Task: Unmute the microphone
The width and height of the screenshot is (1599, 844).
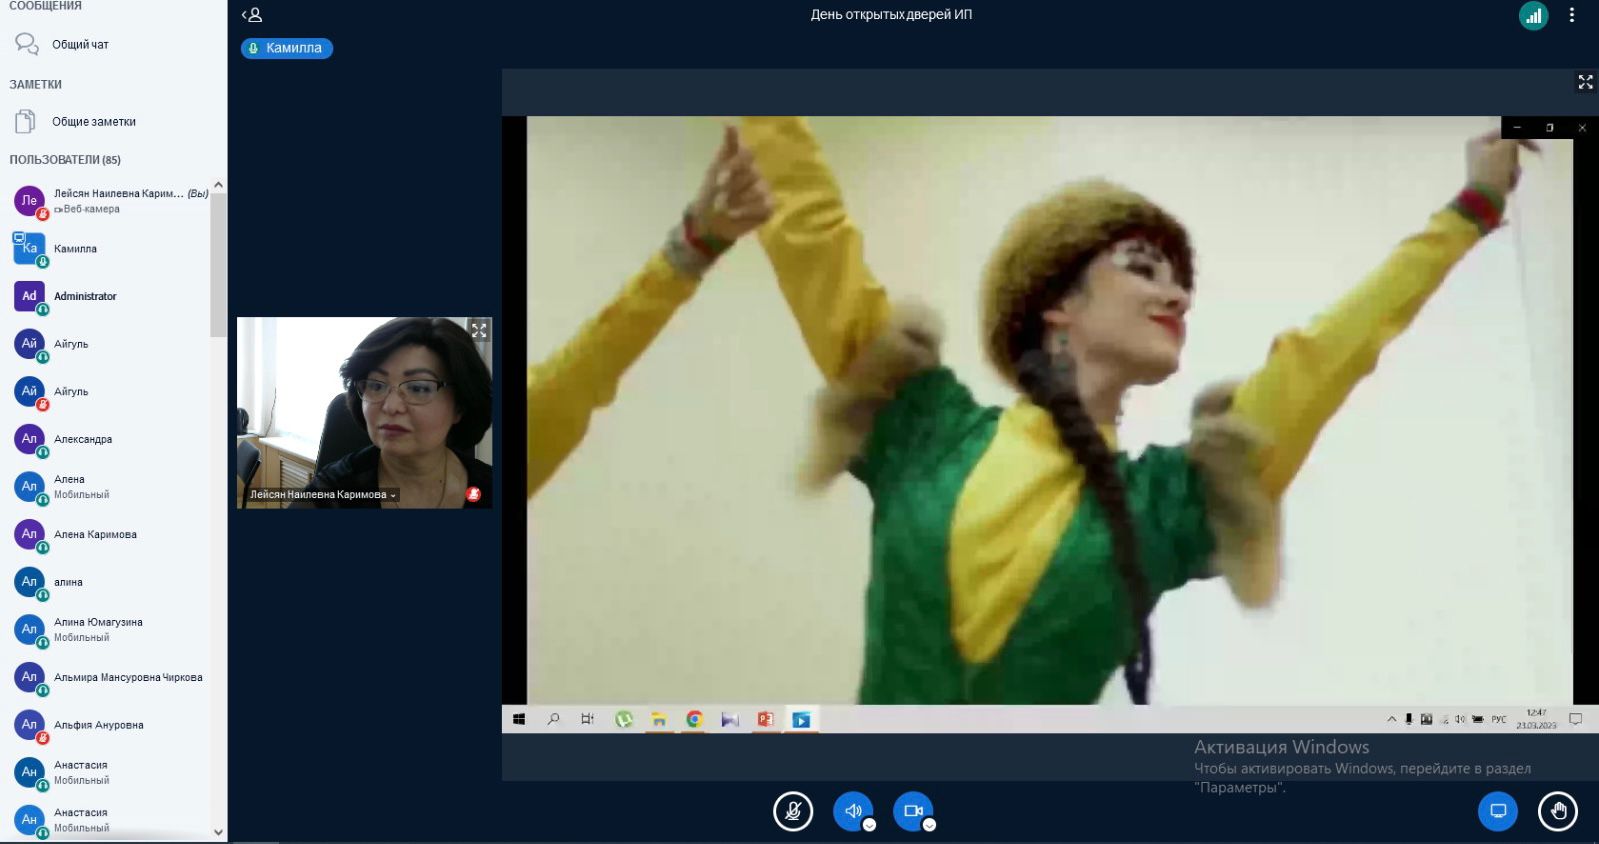Action: 793,811
